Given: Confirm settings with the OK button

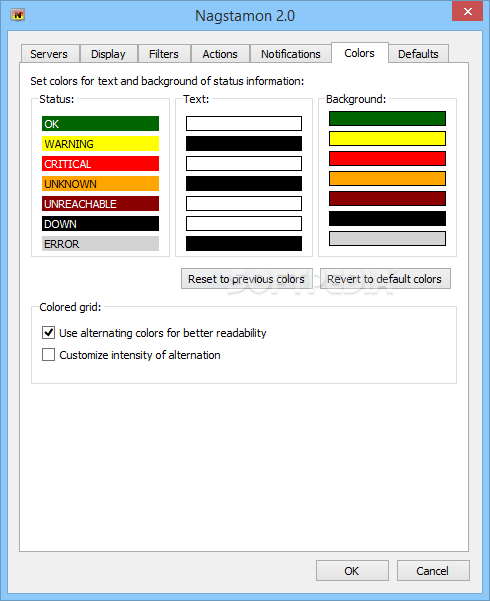Looking at the screenshot, I should (352, 571).
